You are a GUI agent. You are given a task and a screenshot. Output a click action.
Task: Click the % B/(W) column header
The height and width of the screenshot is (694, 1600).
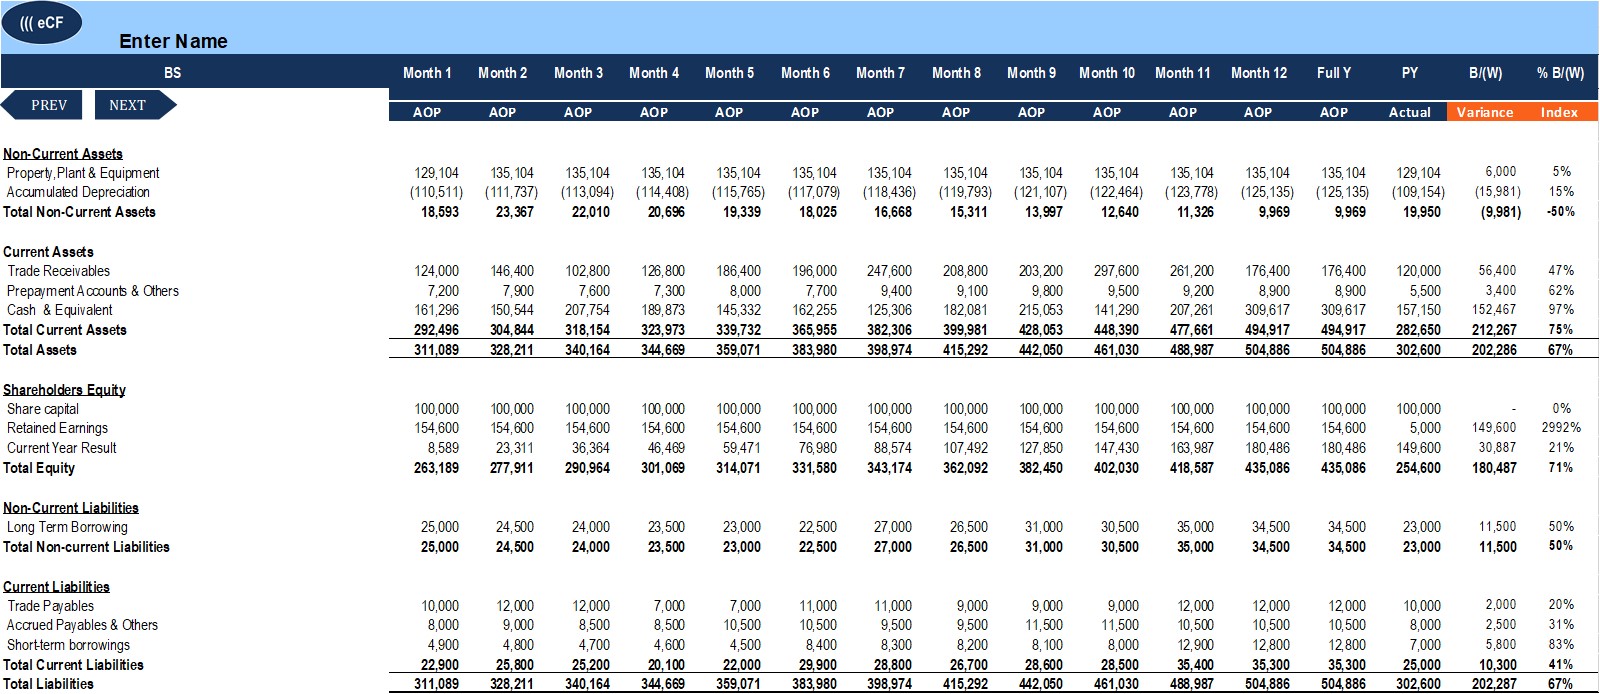coord(1560,73)
